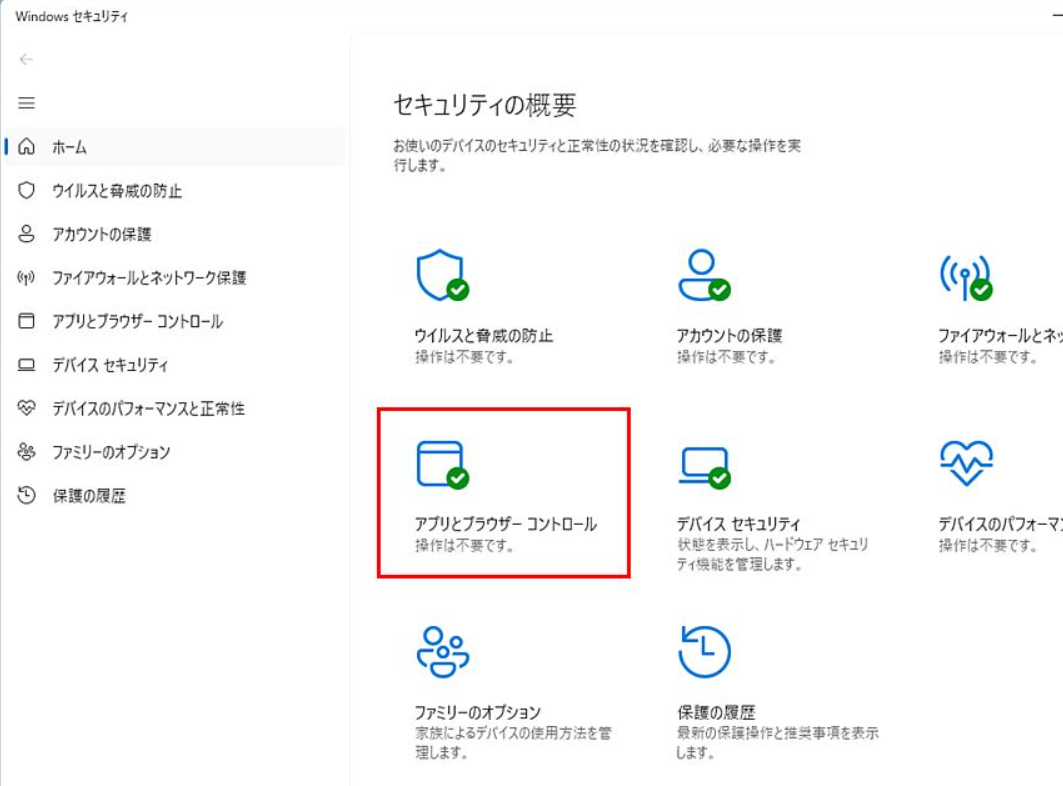Select デバイス セキュリティ in sidebar
This screenshot has height=786, width=1063.
coord(110,365)
